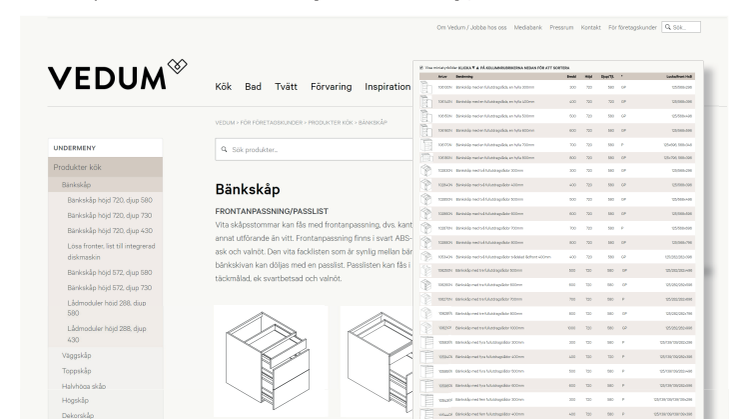
Task: Open the Förvaring main menu
Action: (x=331, y=87)
